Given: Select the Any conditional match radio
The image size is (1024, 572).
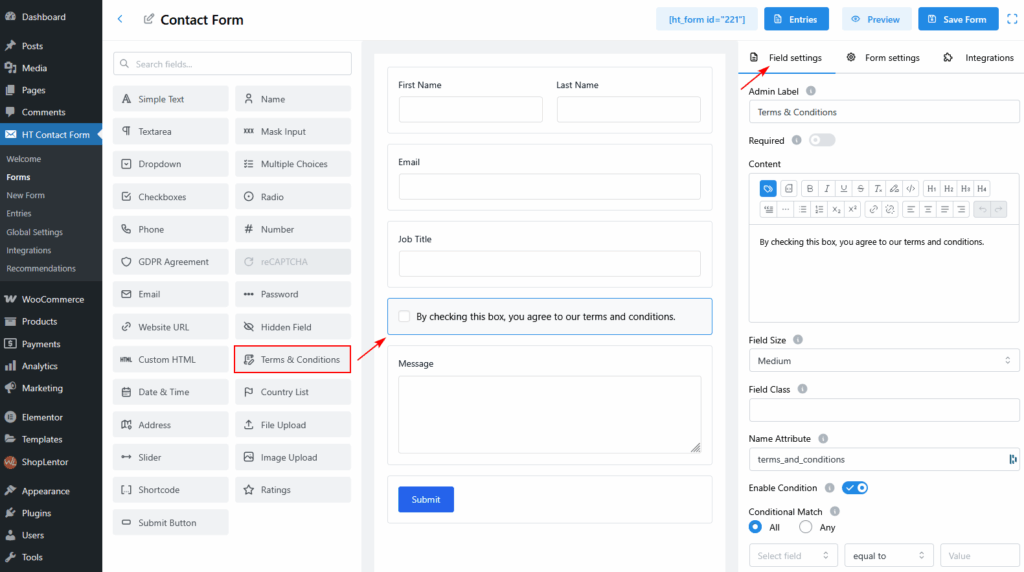Looking at the screenshot, I should 806,527.
